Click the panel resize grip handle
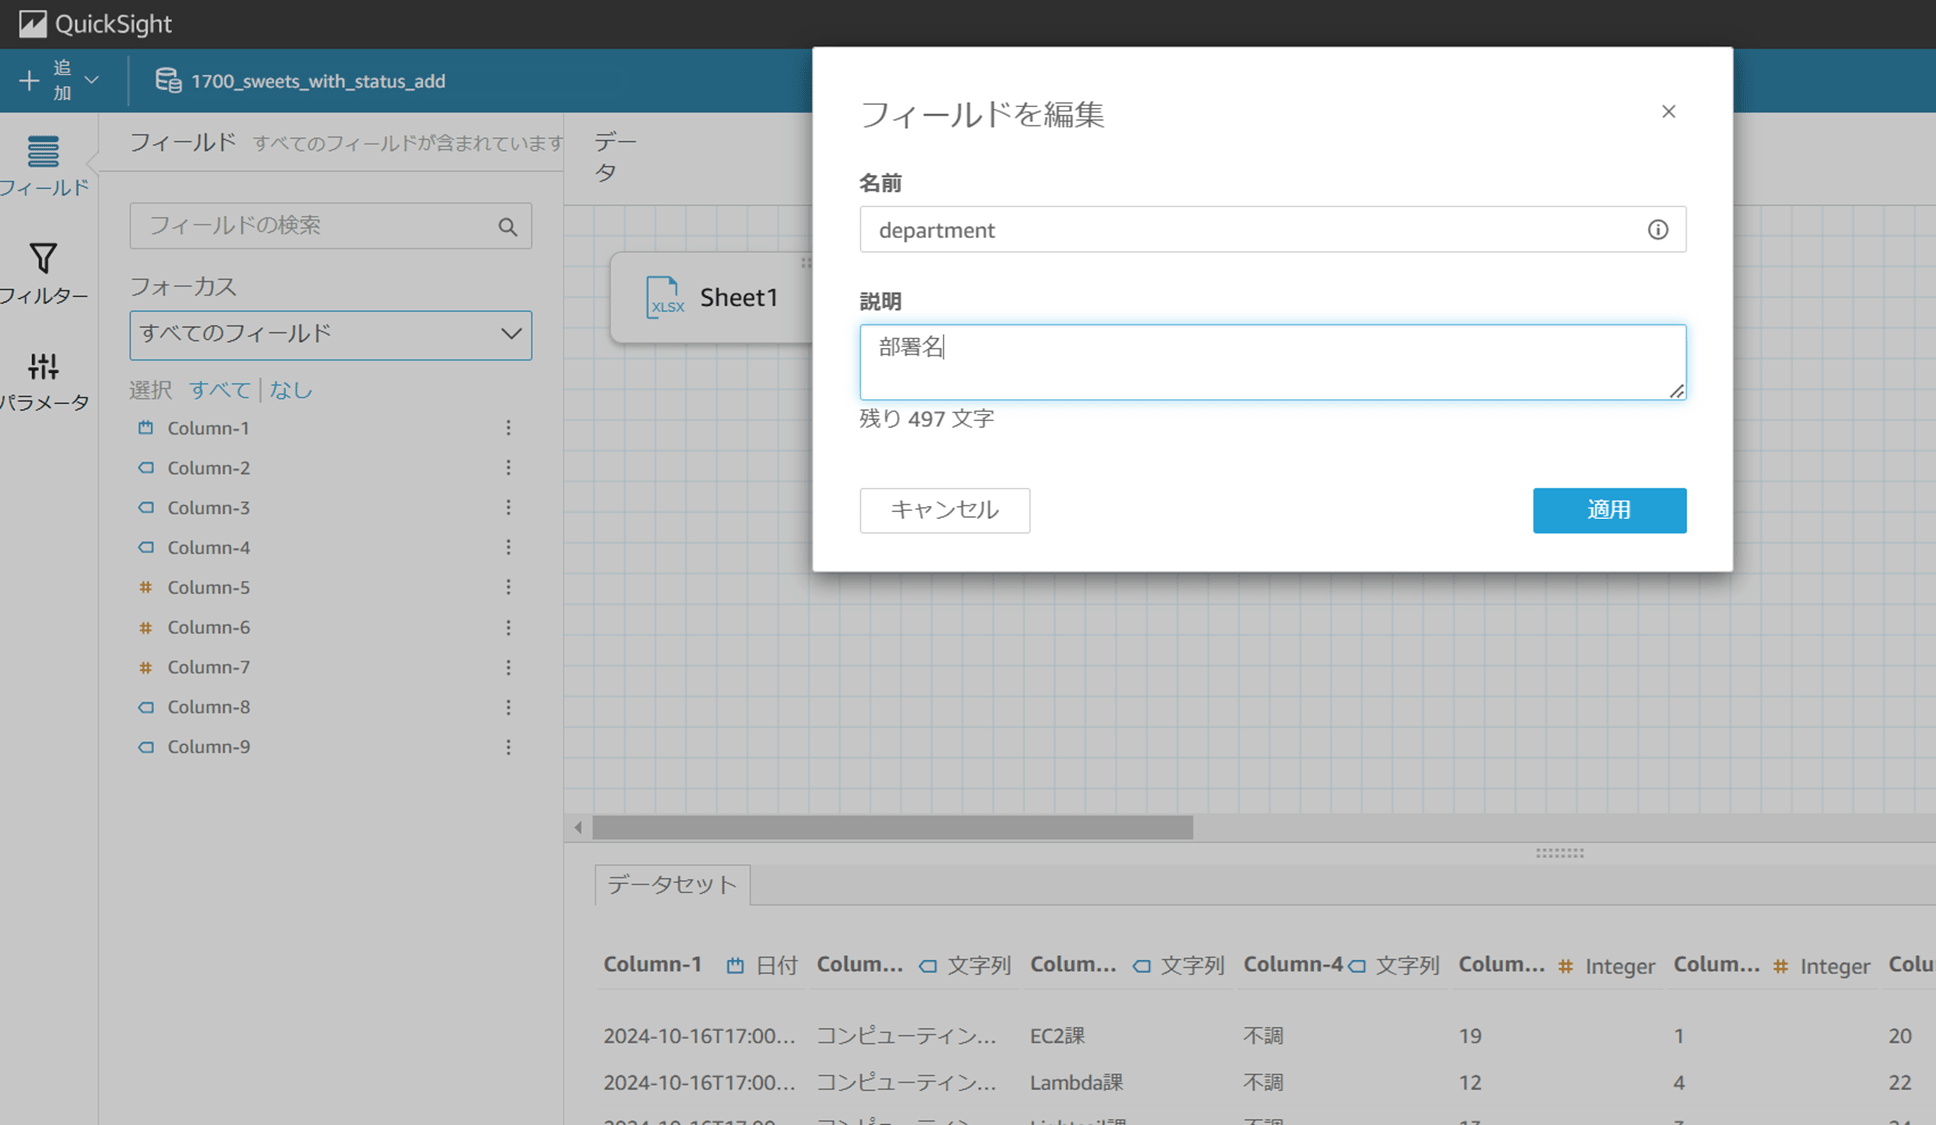The width and height of the screenshot is (1936, 1125). pos(1559,853)
